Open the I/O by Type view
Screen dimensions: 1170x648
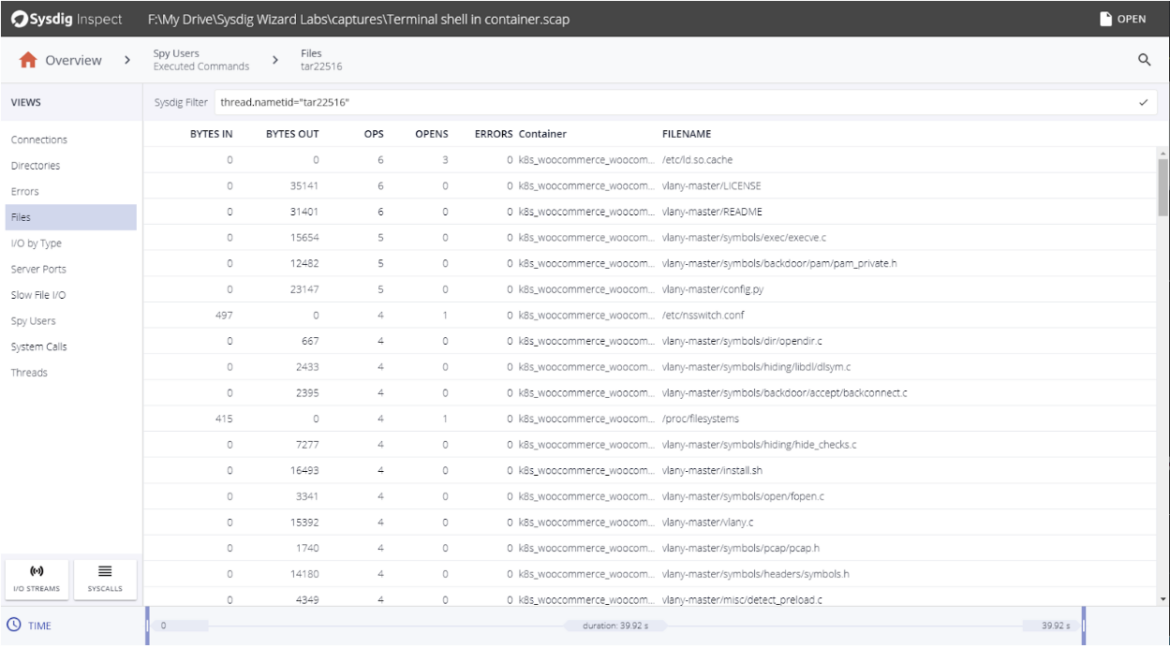tap(36, 243)
